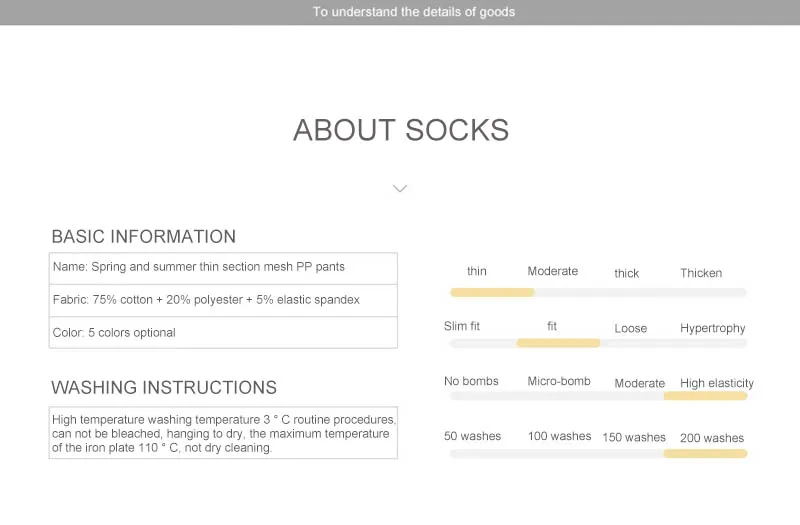Click the washing instructions text box
Screen dimensions: 800x525
pyautogui.click(x=223, y=433)
